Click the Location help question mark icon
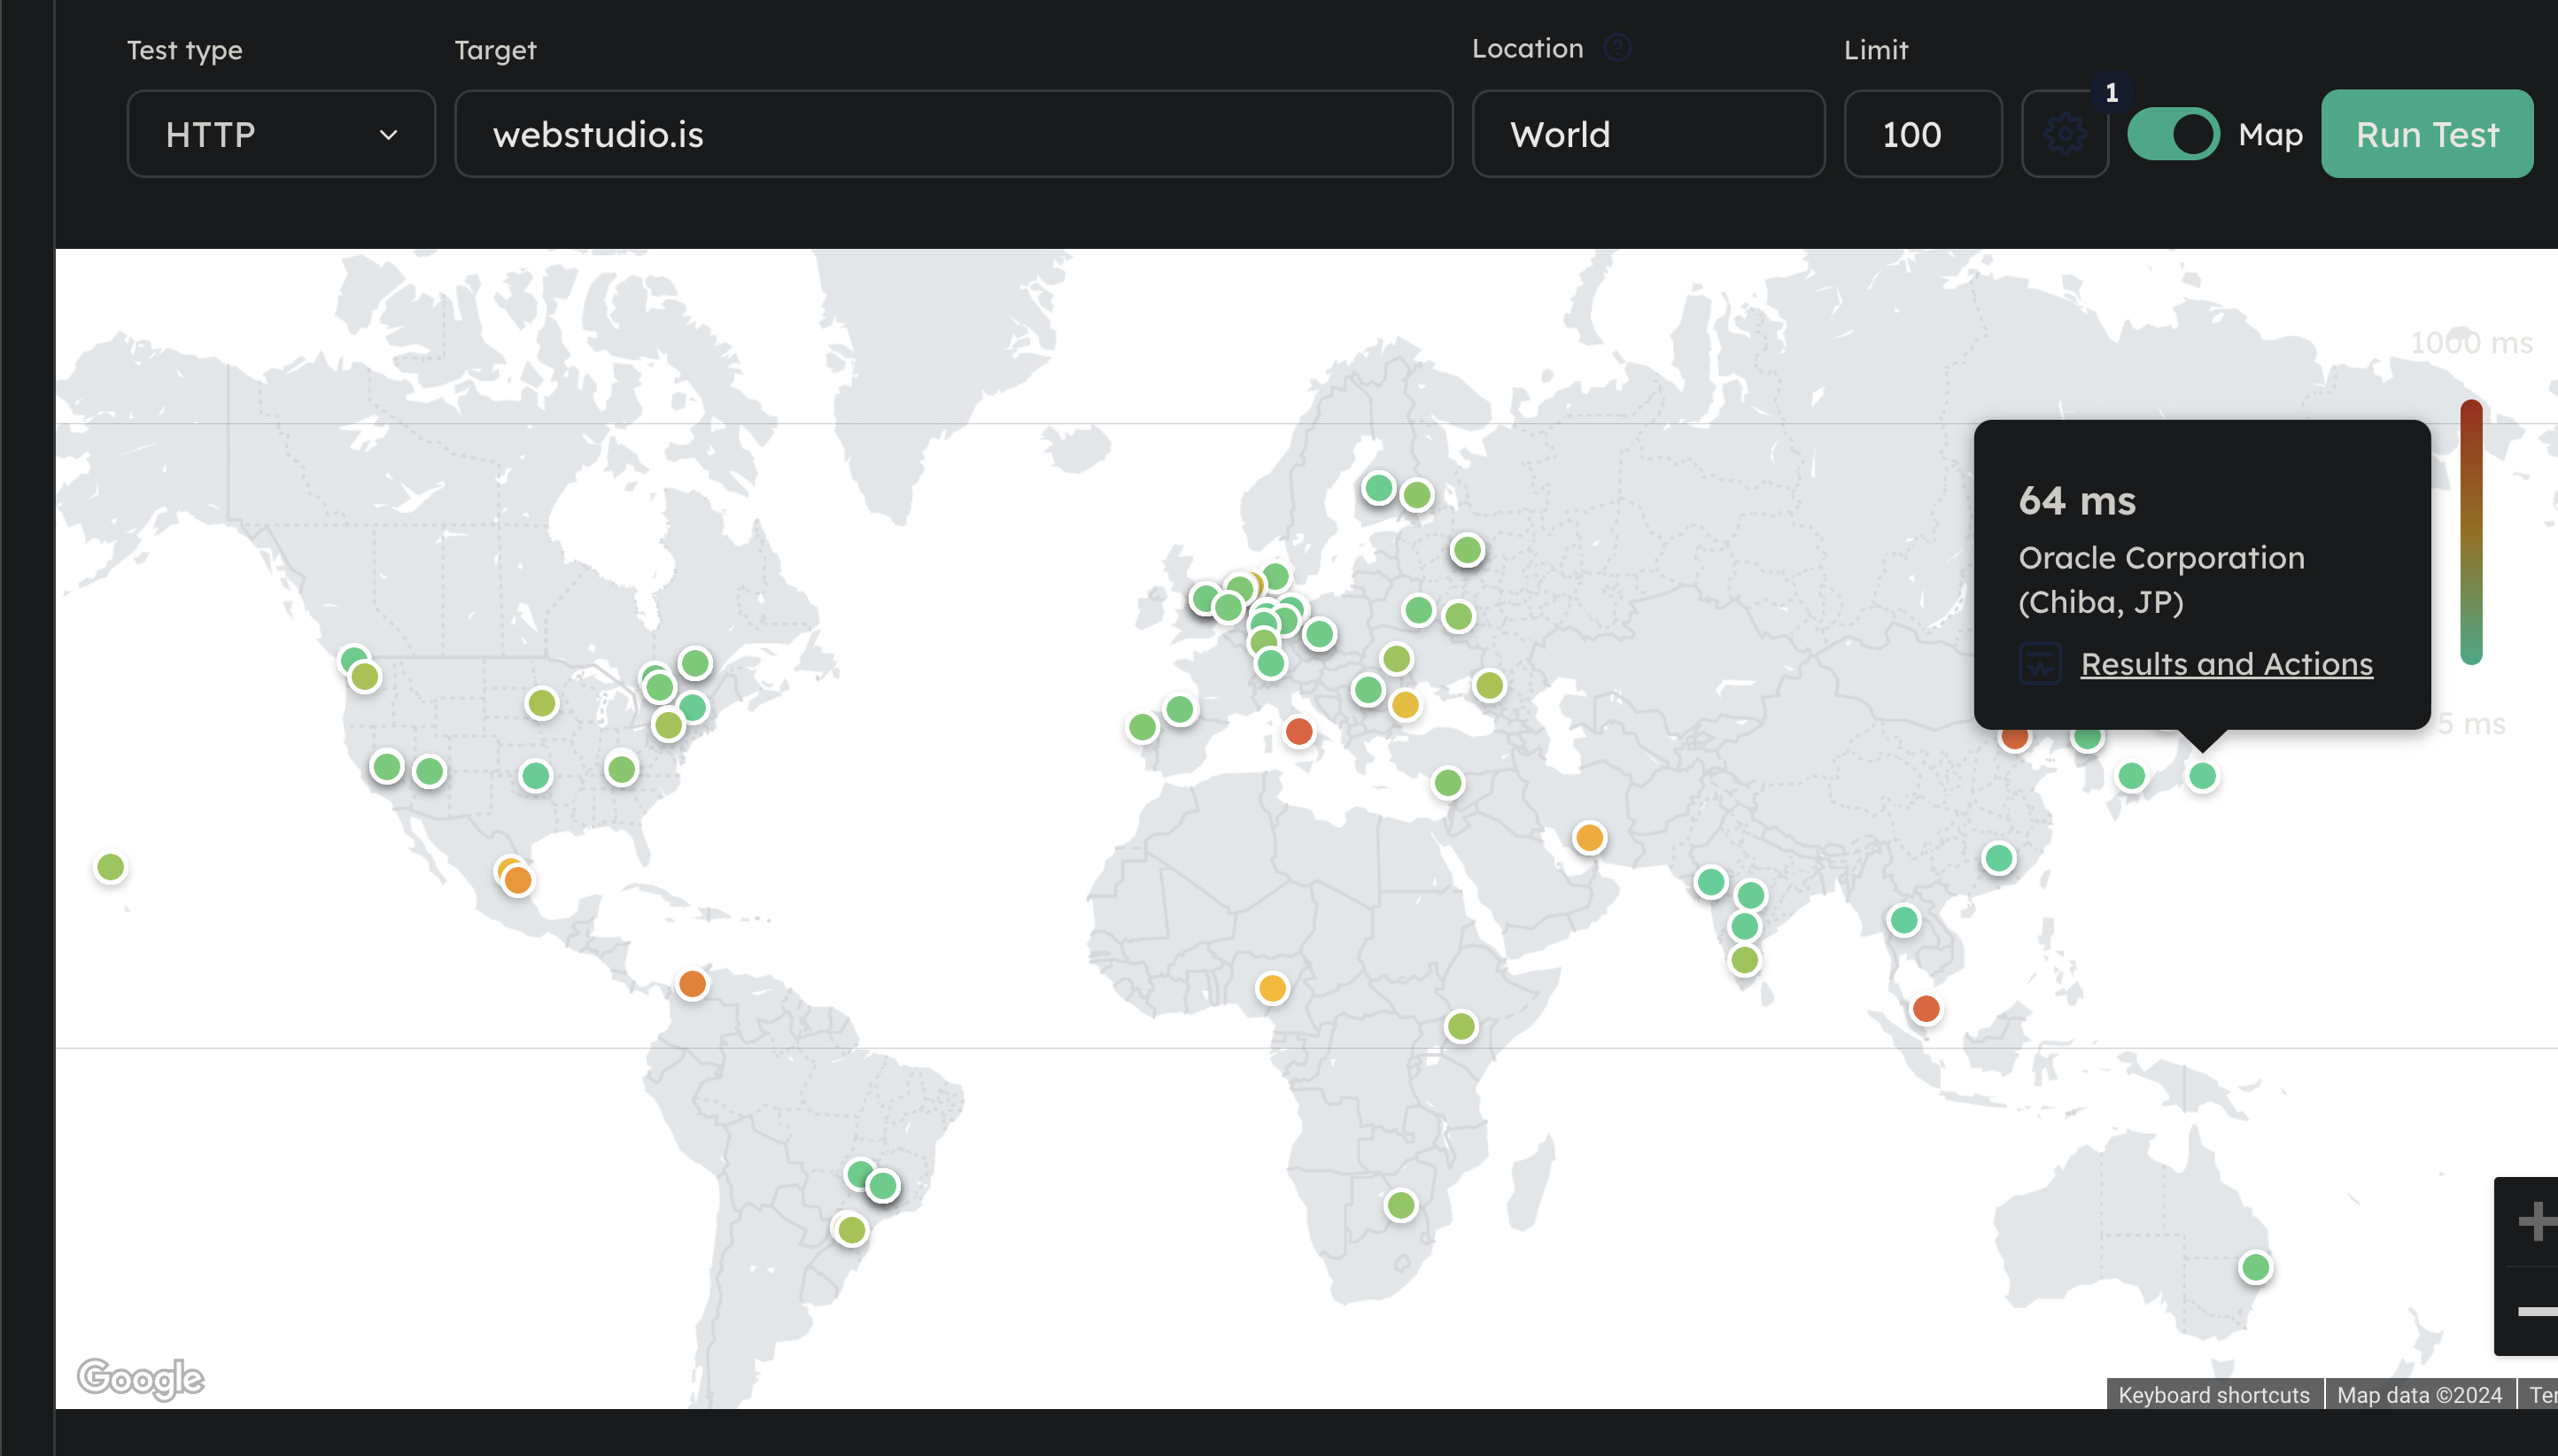Screen dimensions: 2558x1456 tap(1617, 48)
